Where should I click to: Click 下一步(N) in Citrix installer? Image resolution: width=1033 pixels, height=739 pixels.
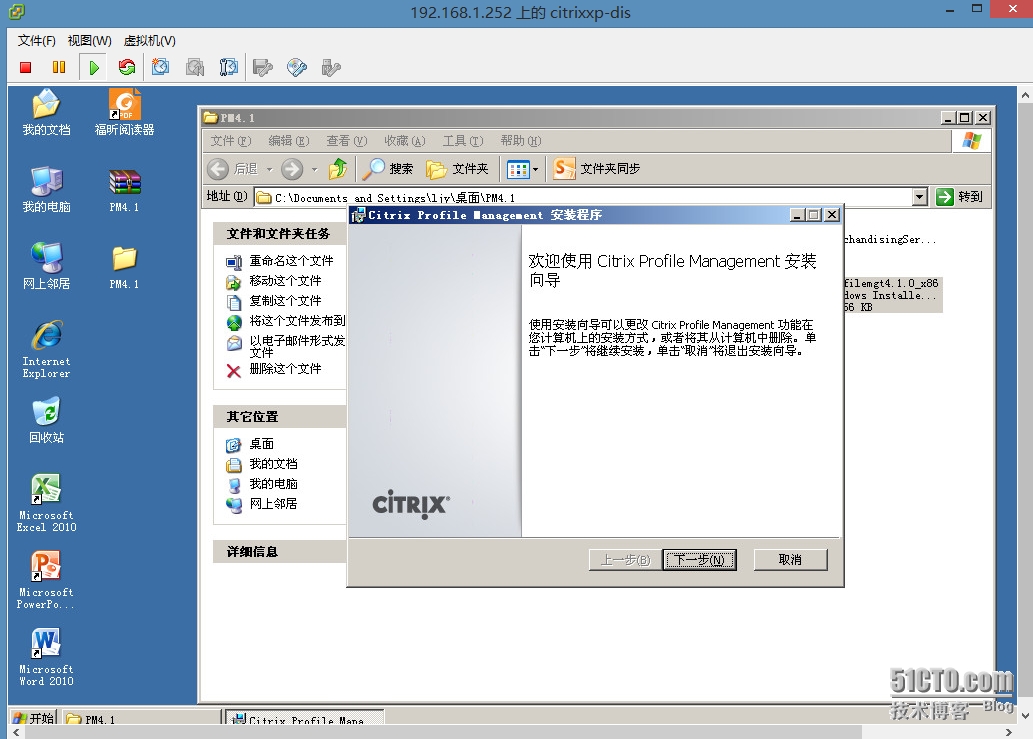point(699,560)
